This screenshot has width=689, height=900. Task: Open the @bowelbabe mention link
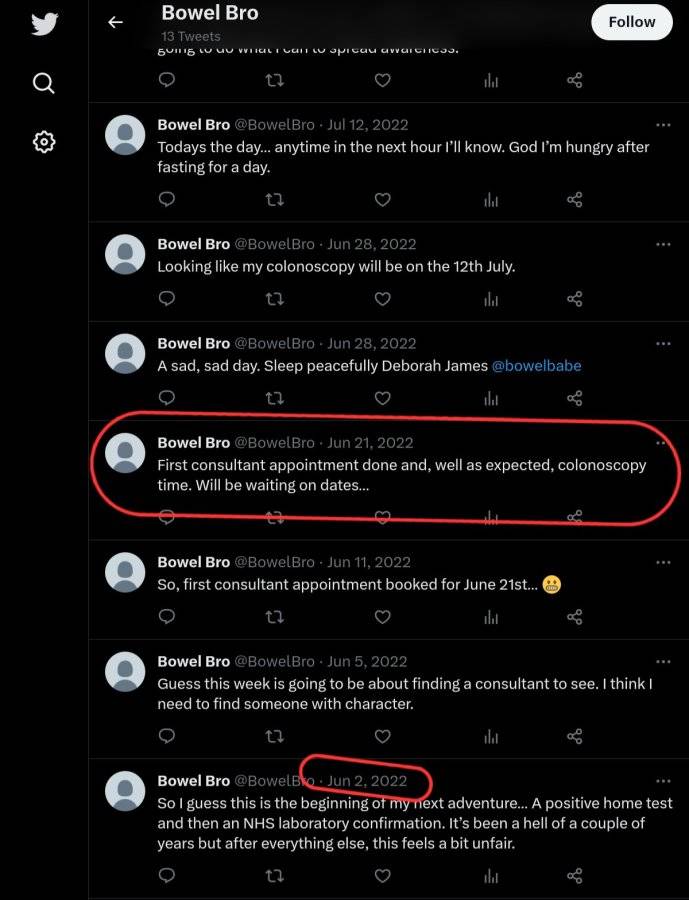pyautogui.click(x=536, y=366)
